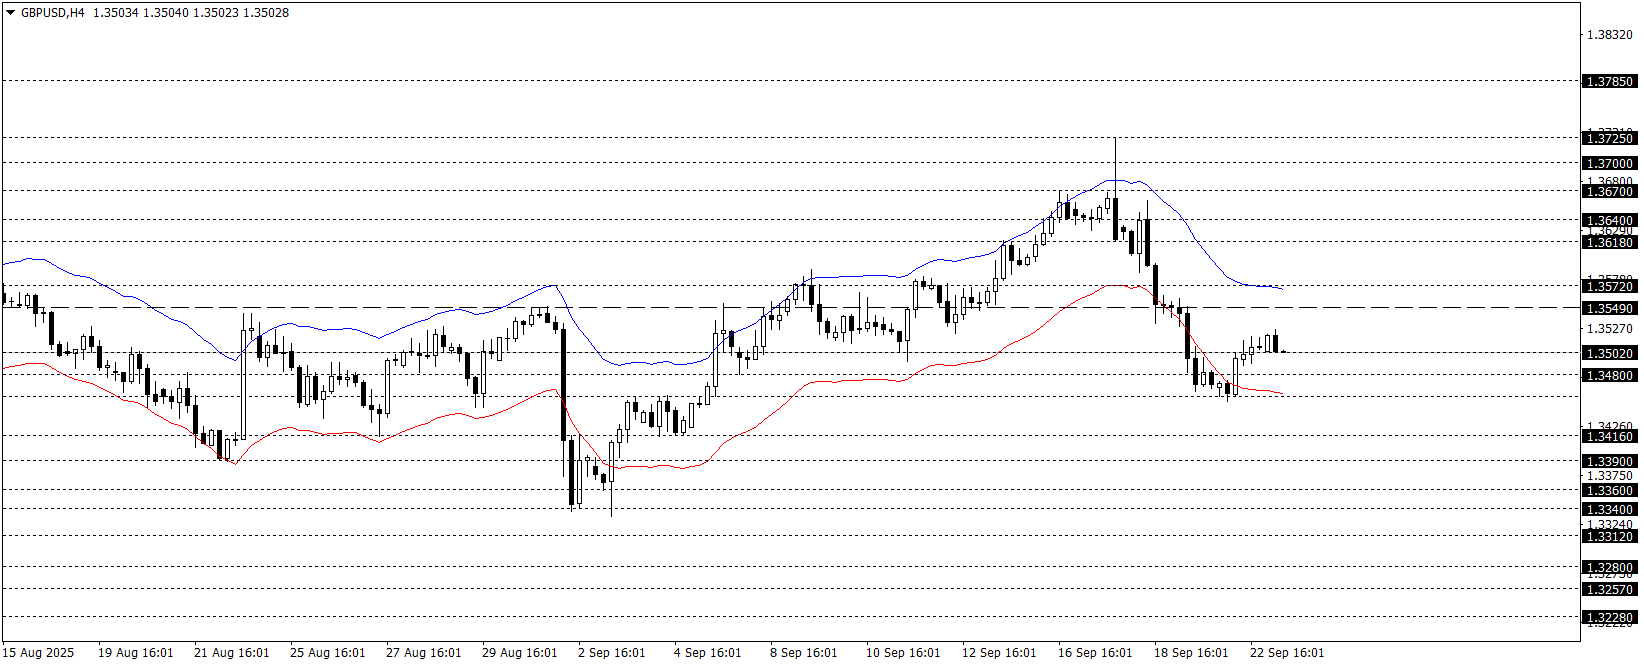Click the 1.32280 price level label
Image resolution: width=1644 pixels, height=665 pixels.
[1610, 617]
